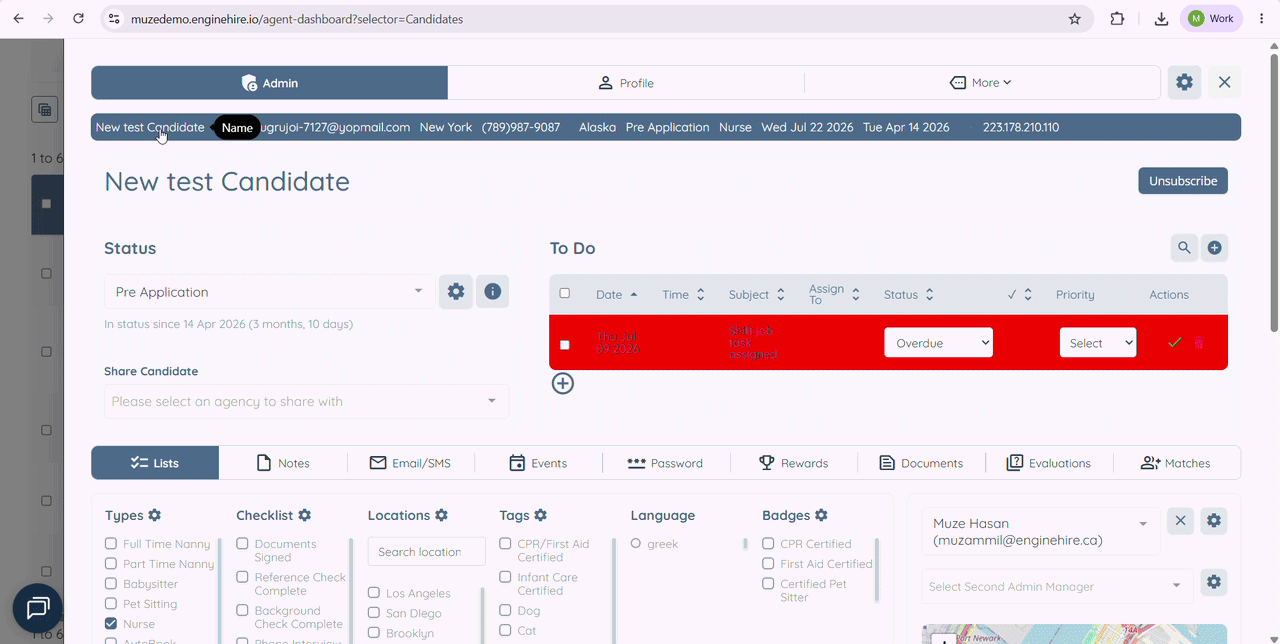Open Tags settings gear
This screenshot has width=1280, height=644.
541,515
